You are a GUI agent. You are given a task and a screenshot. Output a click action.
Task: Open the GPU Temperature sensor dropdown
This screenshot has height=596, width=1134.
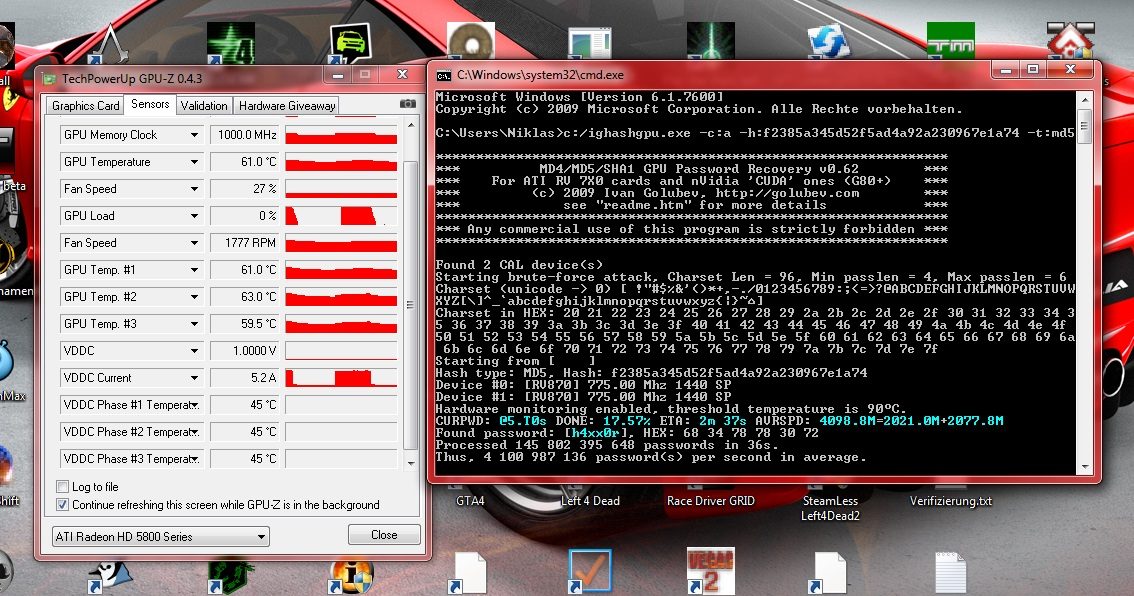tap(194, 162)
